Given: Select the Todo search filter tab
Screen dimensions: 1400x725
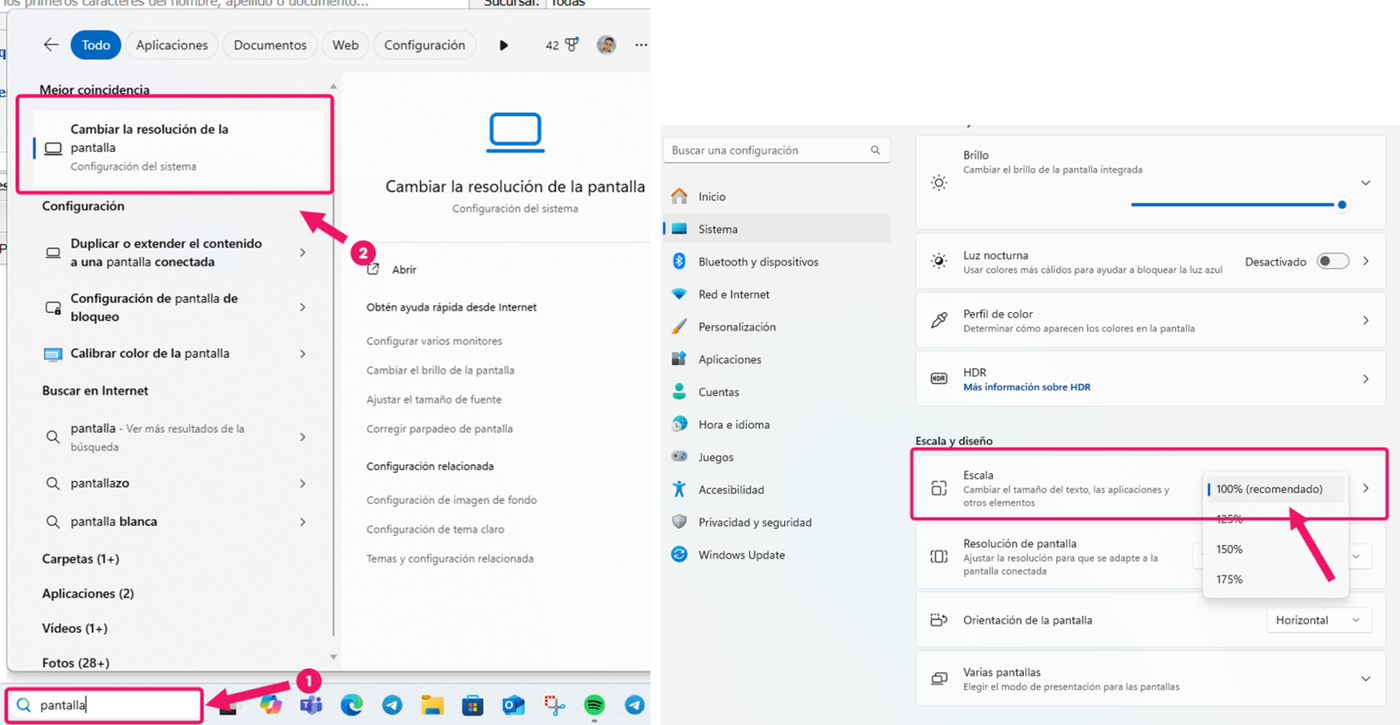Looking at the screenshot, I should tap(96, 45).
